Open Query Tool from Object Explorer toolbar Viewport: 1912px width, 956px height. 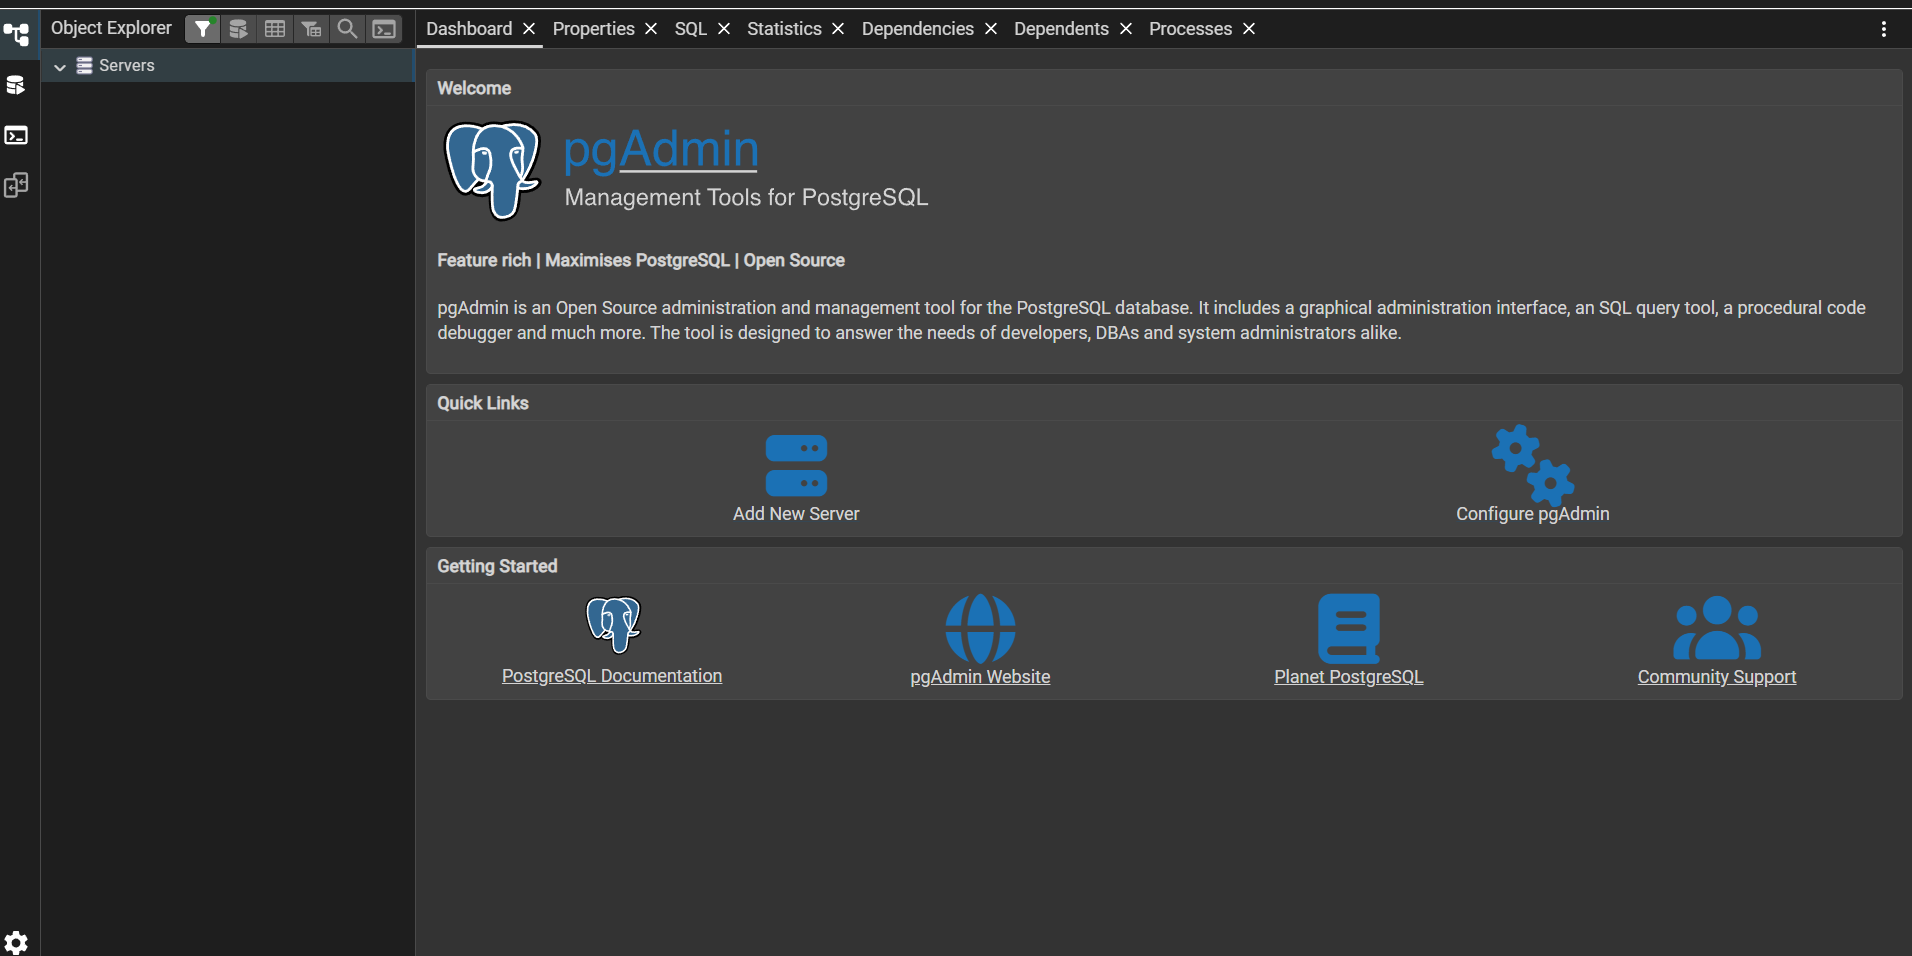238,29
